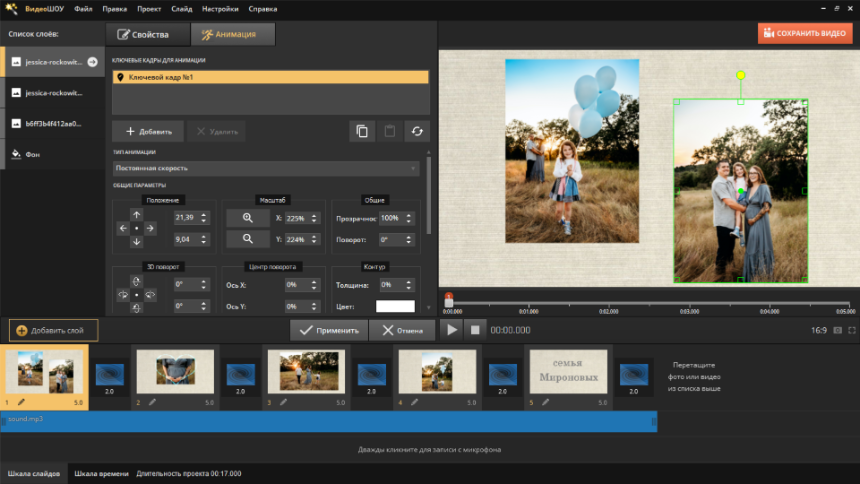Click the sound.mp3 audio track
860x484 pixels.
[329, 421]
